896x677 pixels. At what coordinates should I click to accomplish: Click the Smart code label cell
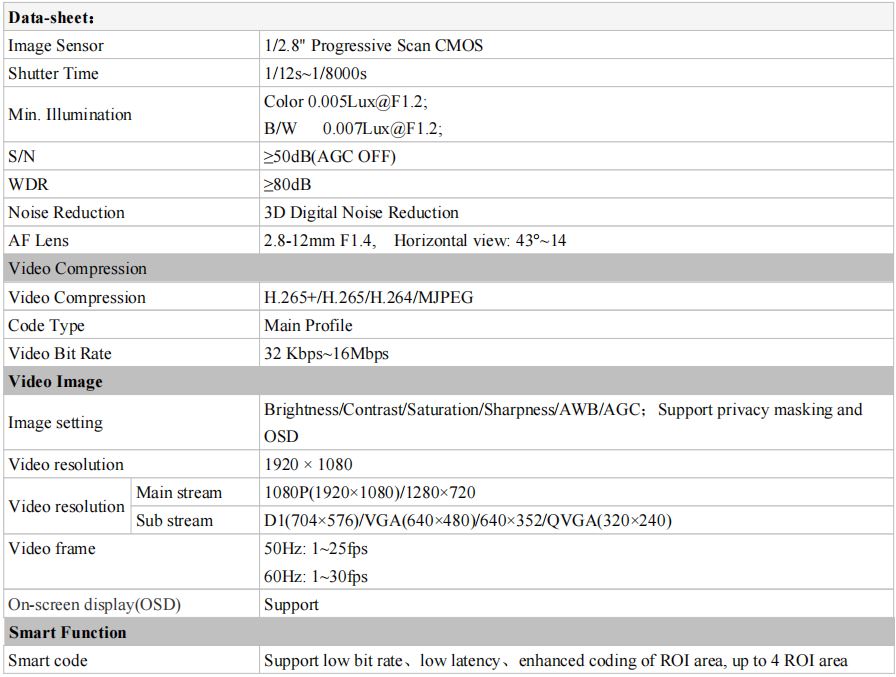coord(48,661)
